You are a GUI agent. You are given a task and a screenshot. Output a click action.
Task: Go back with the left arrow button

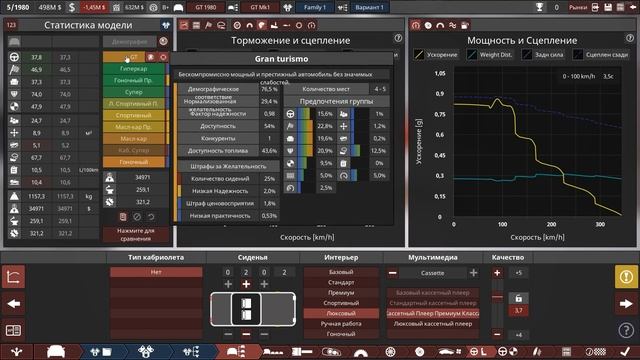click(x=13, y=304)
